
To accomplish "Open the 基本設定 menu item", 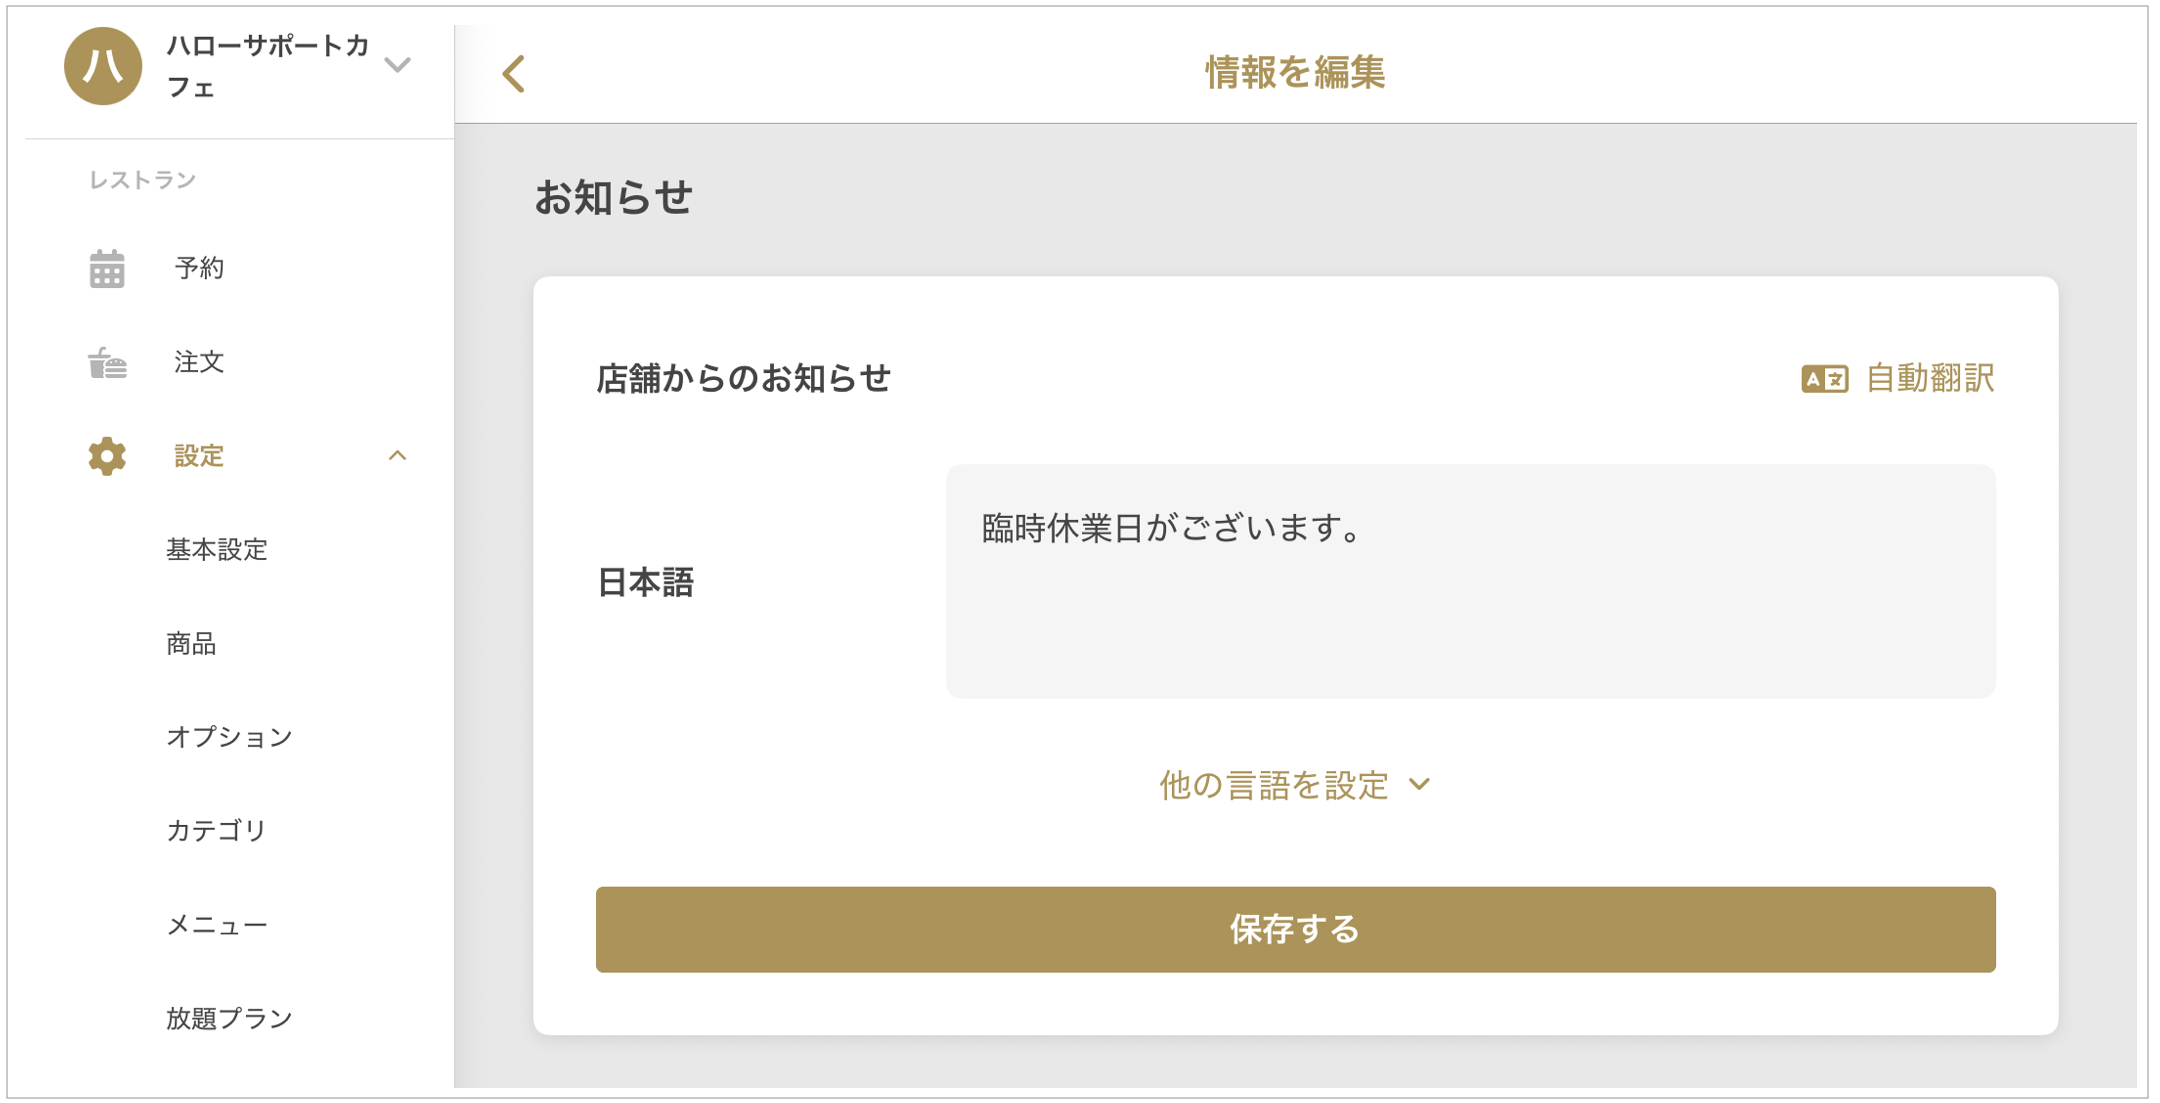I will click(217, 550).
